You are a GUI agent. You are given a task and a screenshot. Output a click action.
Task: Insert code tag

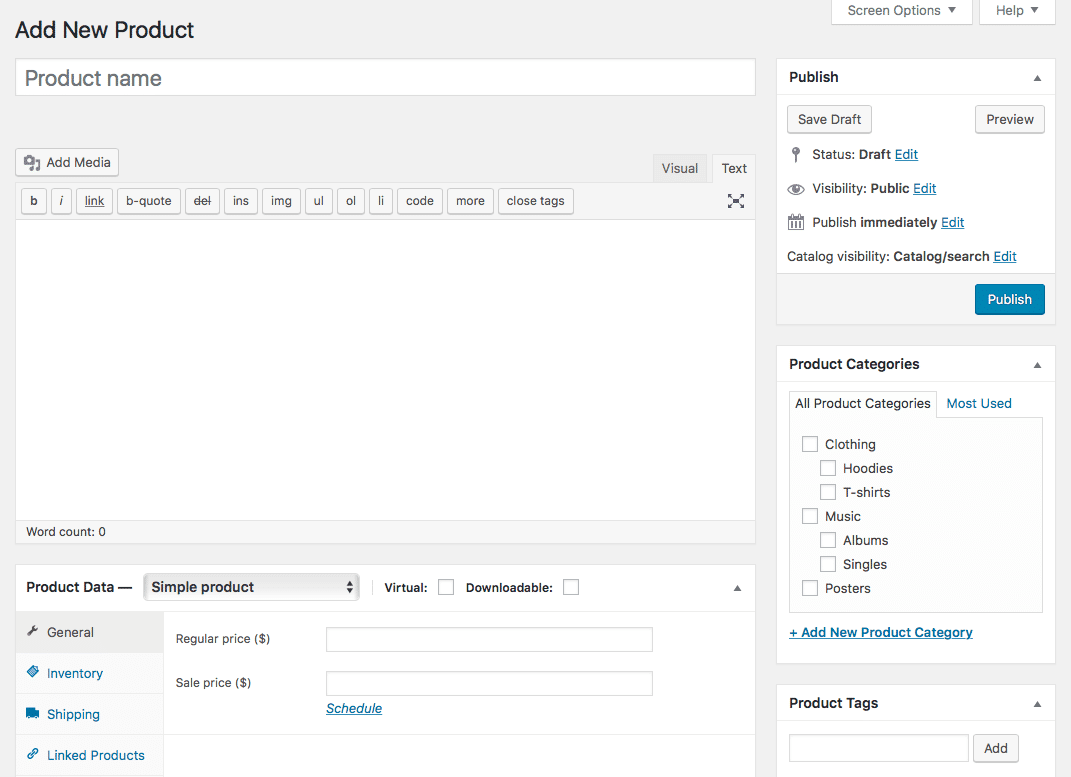click(419, 201)
